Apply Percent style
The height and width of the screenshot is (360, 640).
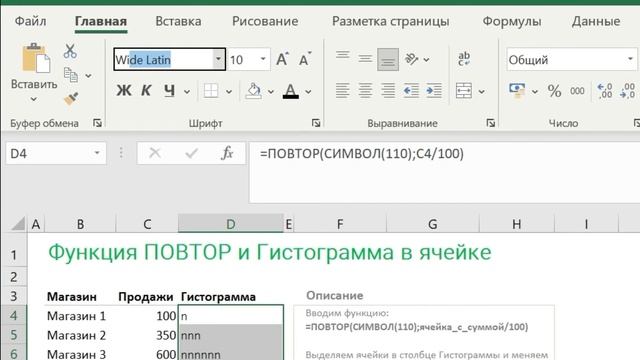(554, 91)
